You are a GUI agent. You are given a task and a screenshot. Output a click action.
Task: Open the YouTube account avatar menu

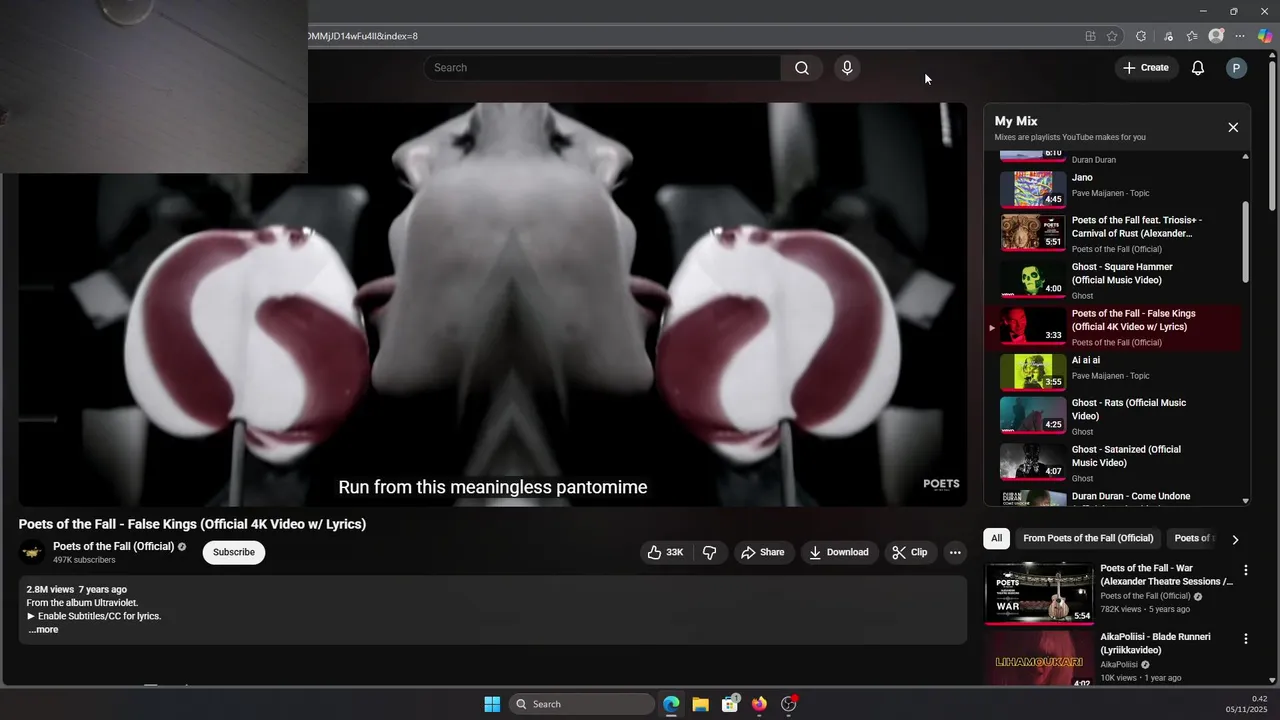tap(1236, 68)
